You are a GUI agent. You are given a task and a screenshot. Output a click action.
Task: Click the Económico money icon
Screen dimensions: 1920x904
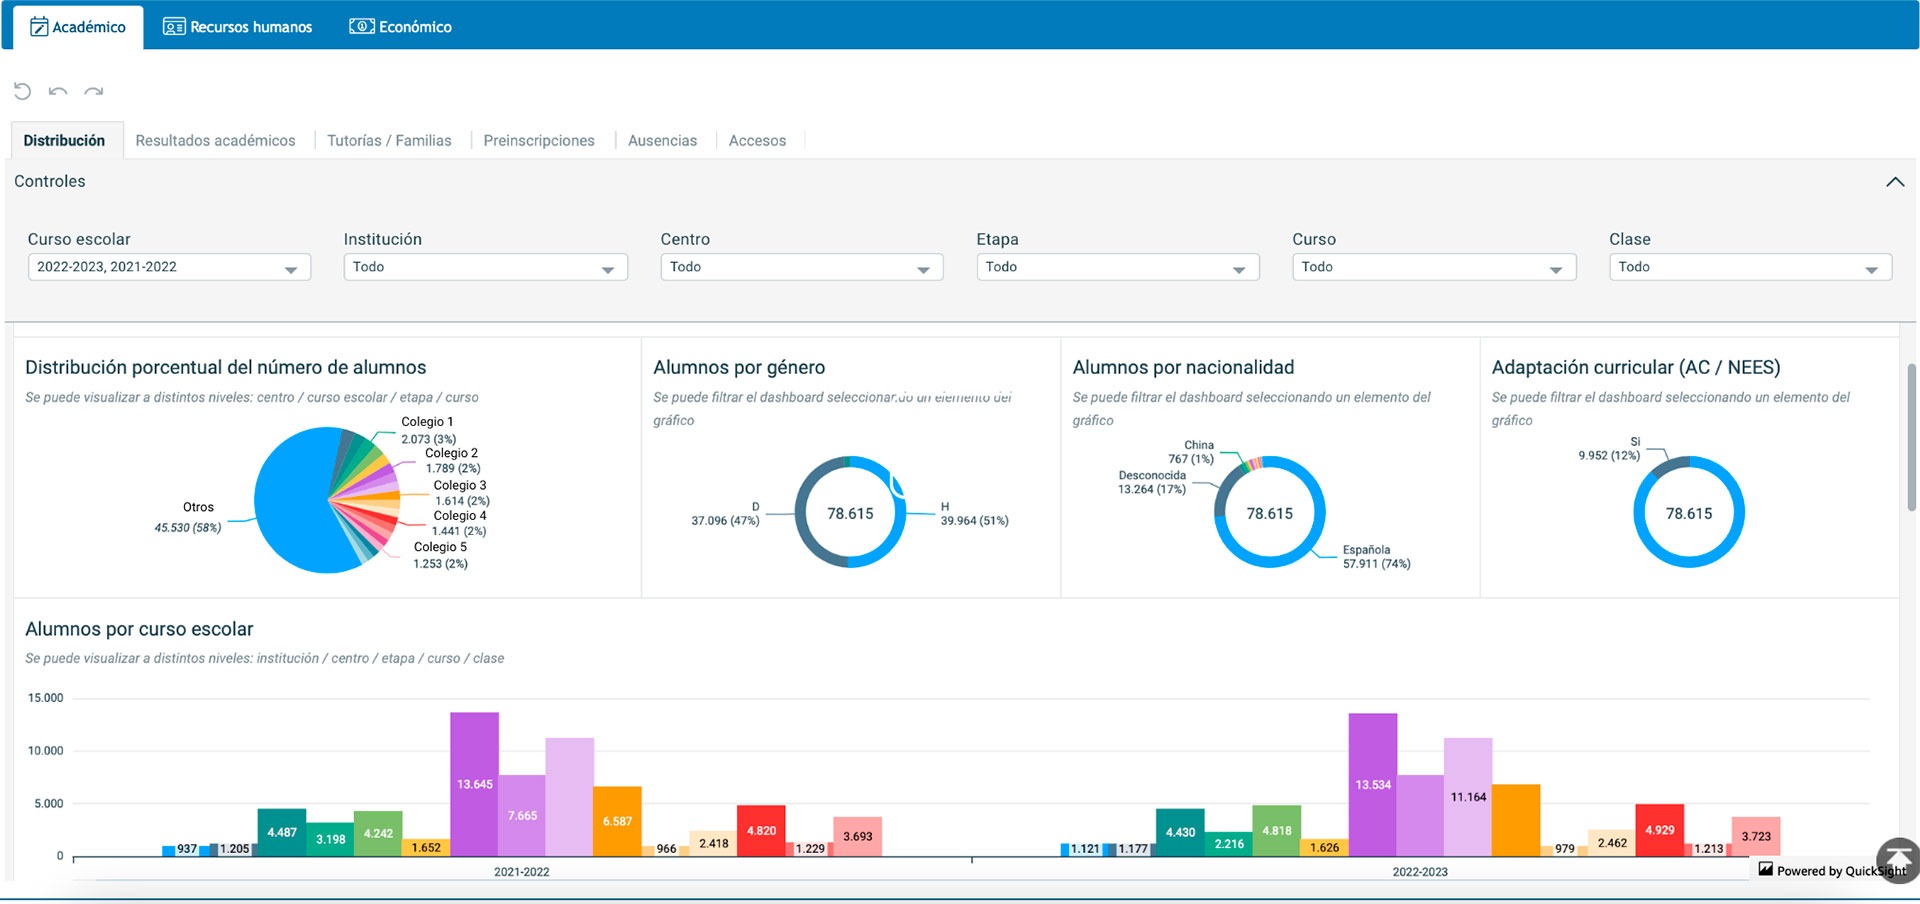[361, 27]
